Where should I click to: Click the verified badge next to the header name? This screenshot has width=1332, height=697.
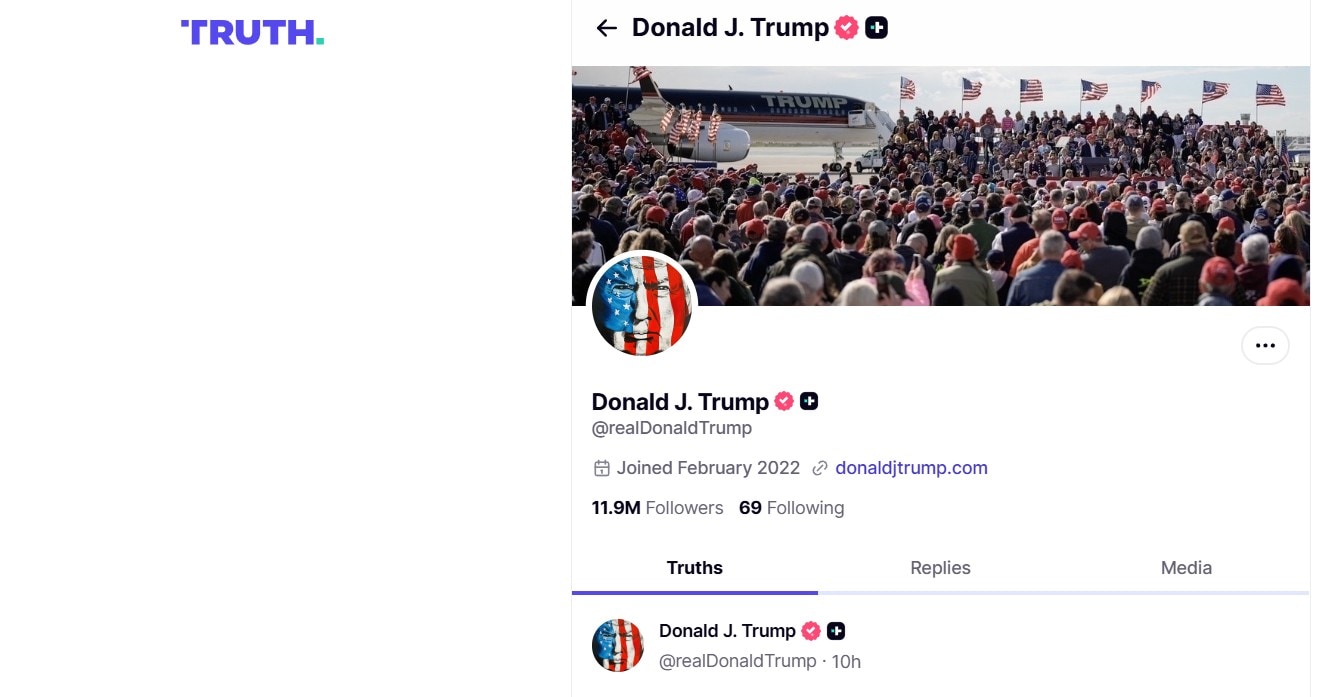click(845, 27)
